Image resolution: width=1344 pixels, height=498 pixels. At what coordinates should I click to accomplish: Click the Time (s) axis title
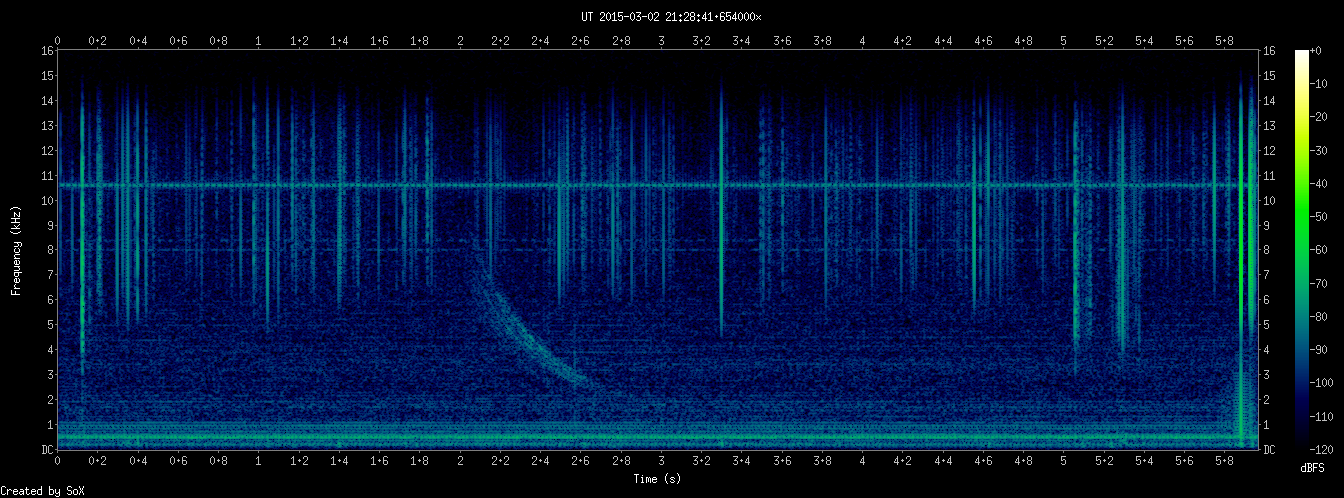tap(657, 479)
